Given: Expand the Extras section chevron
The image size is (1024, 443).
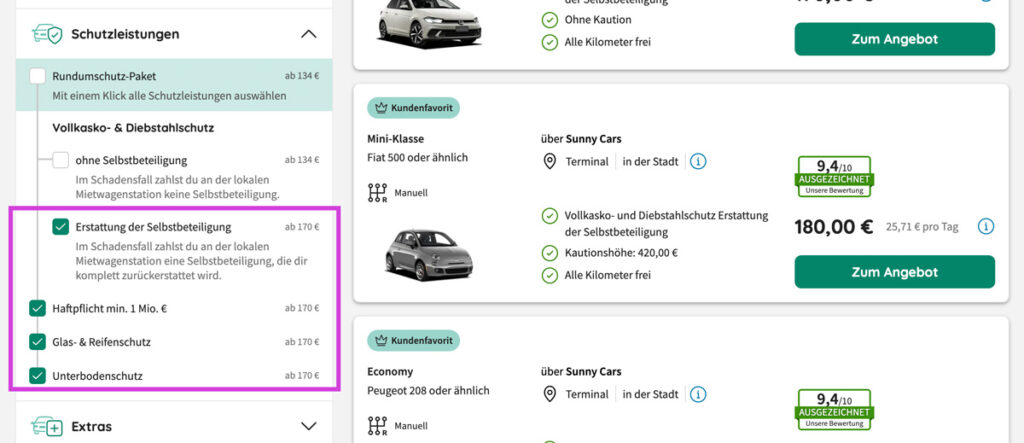Looking at the screenshot, I should 308,426.
